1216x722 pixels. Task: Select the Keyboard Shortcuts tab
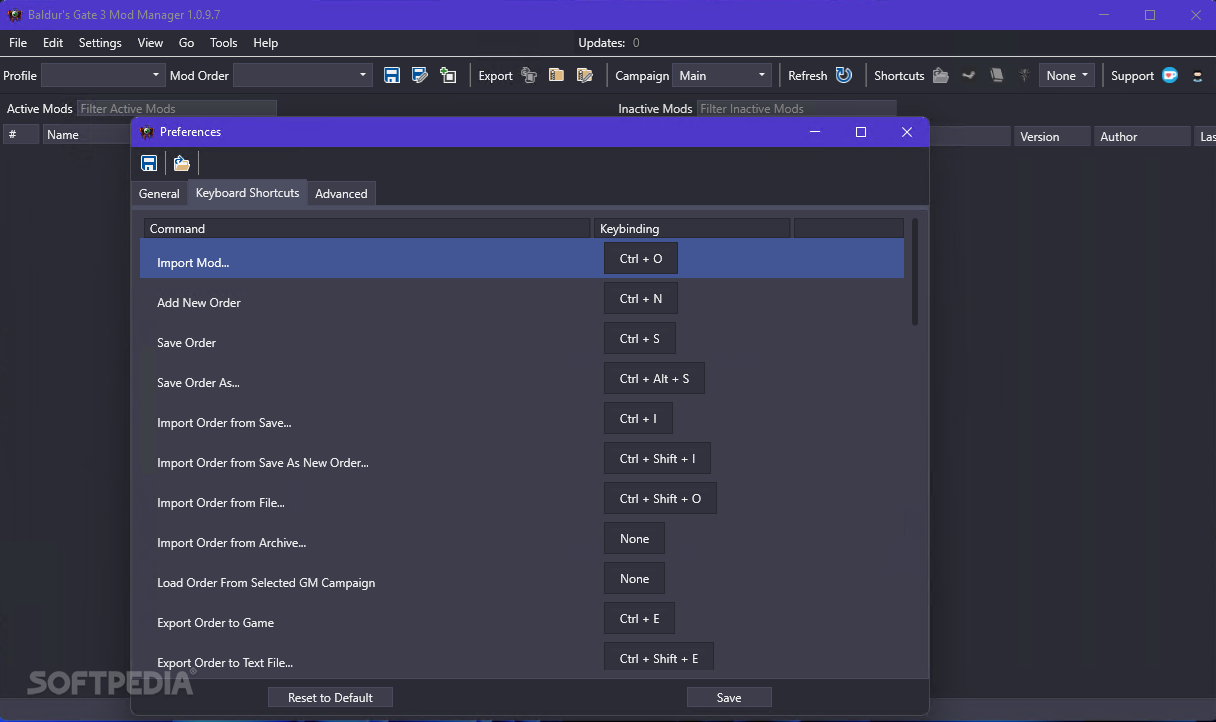(x=247, y=193)
